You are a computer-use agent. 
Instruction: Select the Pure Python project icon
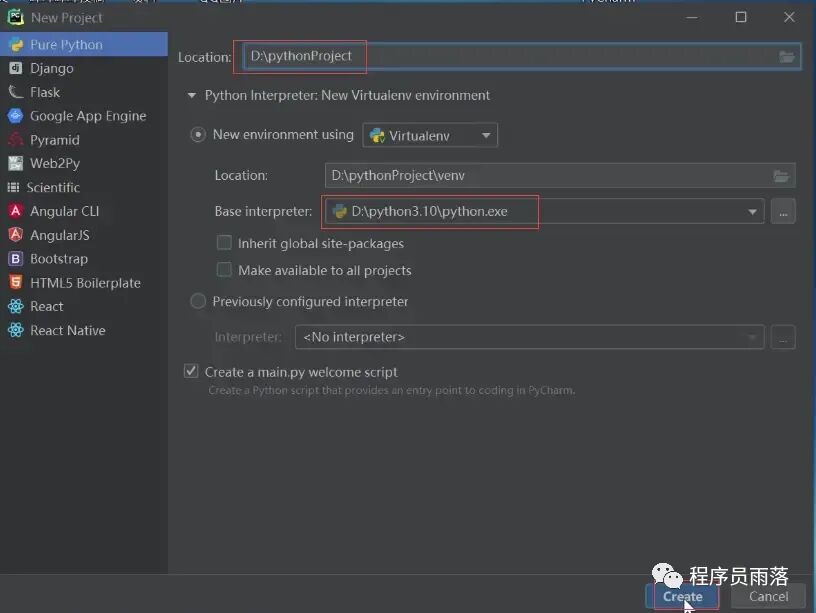click(16, 45)
